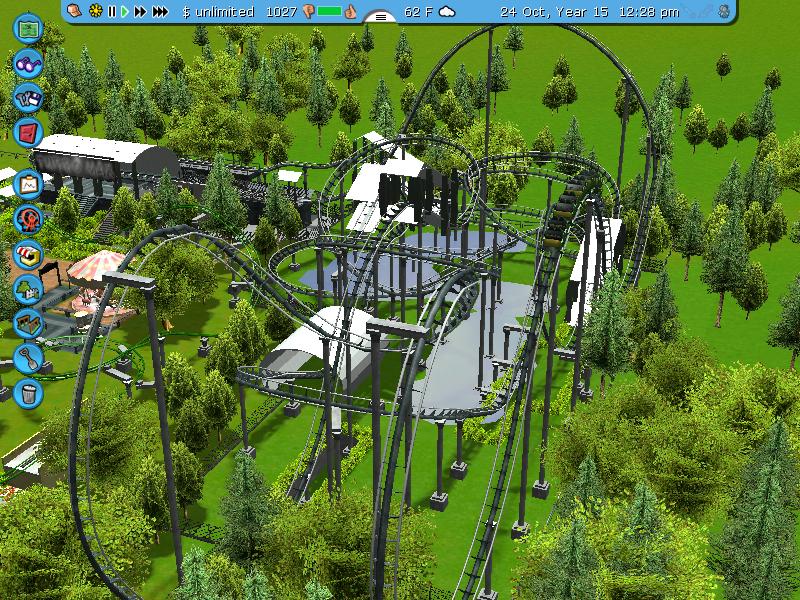800x600 pixels.
Task: Open the rides menu with Ferris wheel icon
Action: pos(28,219)
